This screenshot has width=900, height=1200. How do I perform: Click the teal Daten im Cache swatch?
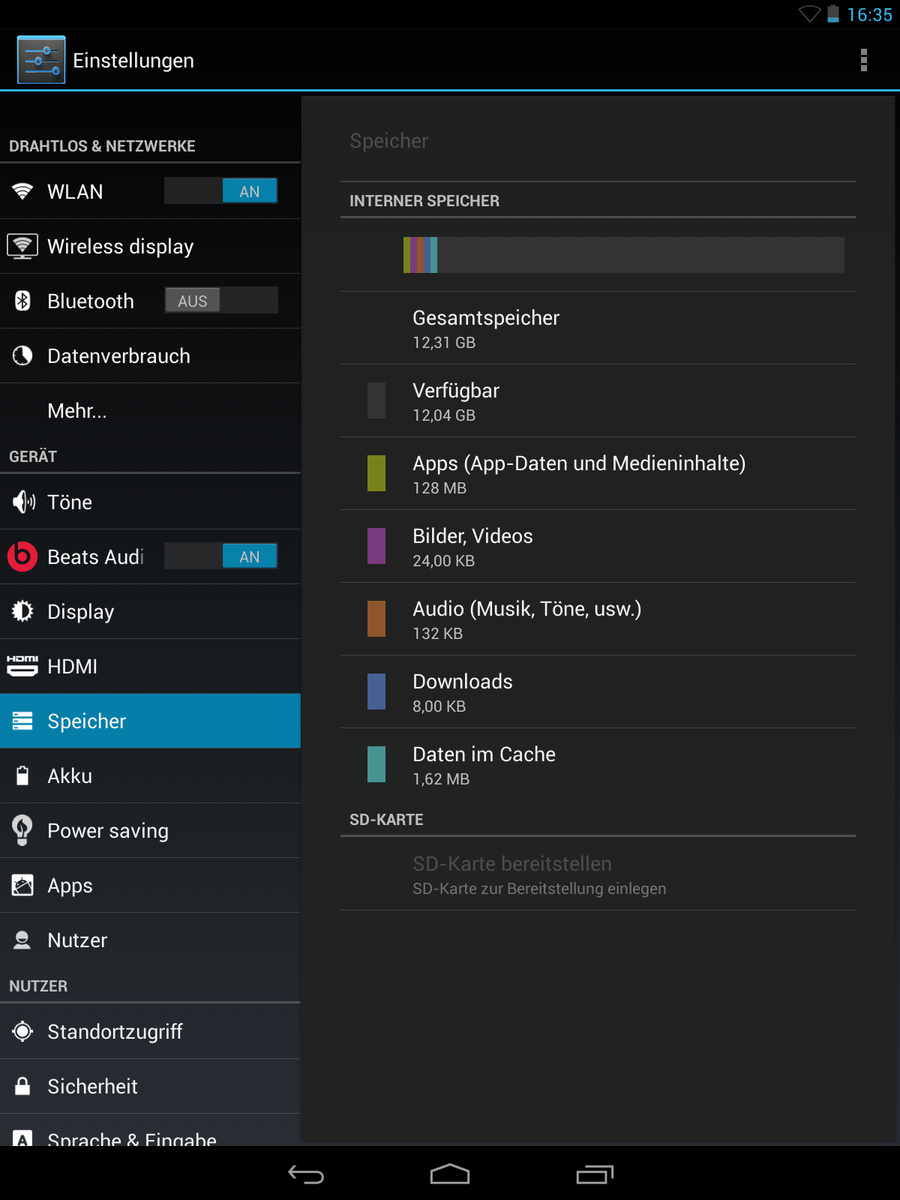point(376,764)
